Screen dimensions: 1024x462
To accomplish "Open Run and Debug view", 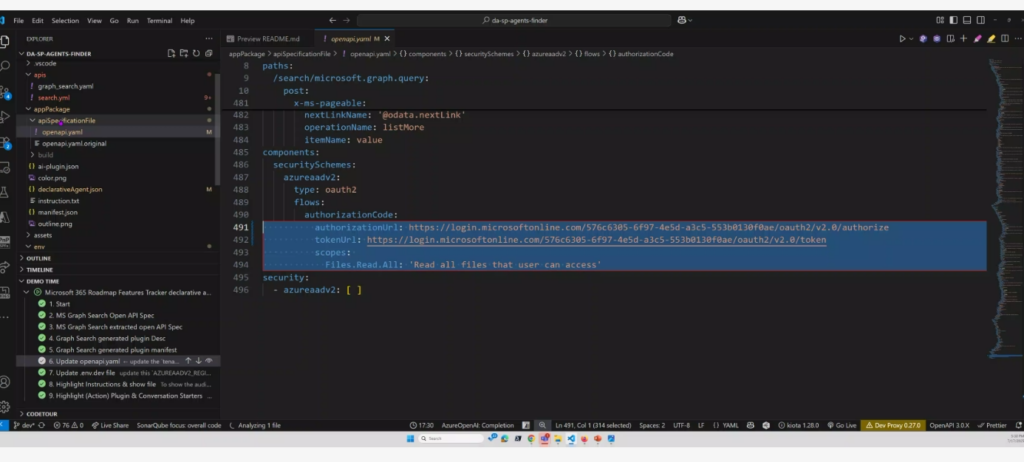I will pos(5,117).
